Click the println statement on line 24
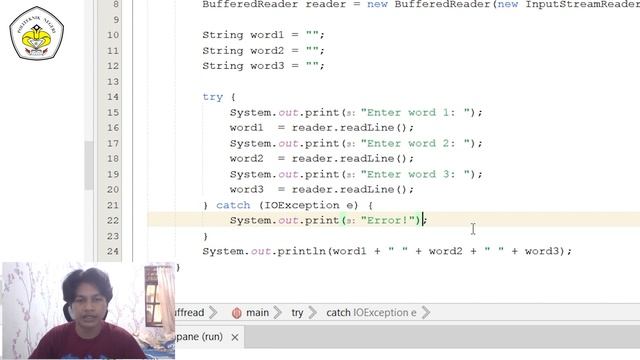 point(387,251)
